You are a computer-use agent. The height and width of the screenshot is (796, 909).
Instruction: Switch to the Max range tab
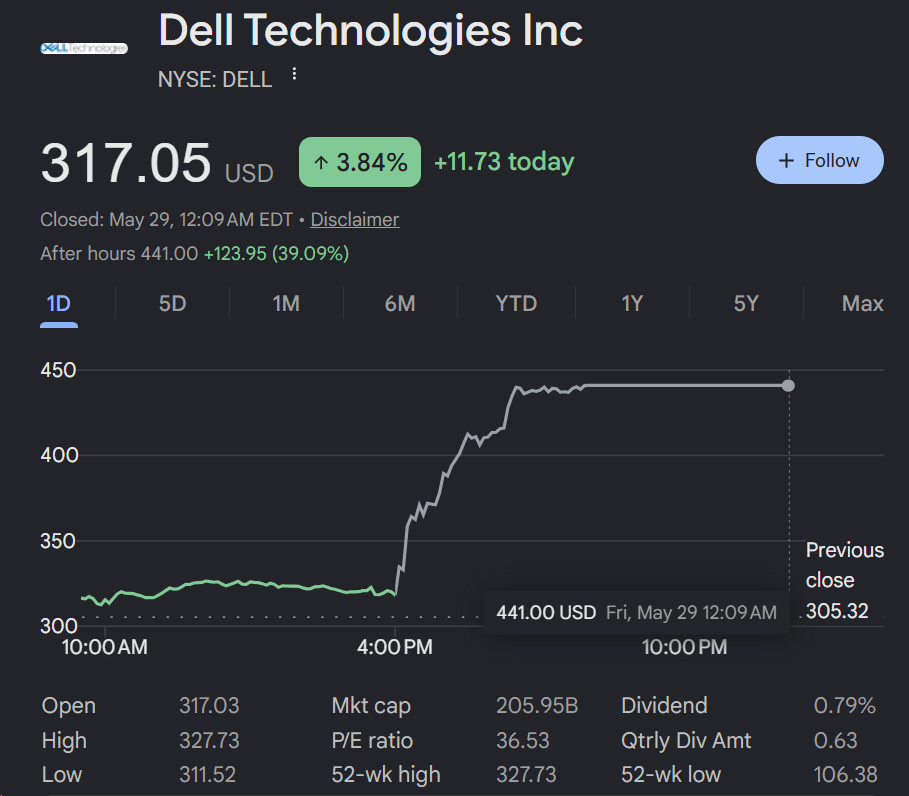point(863,304)
